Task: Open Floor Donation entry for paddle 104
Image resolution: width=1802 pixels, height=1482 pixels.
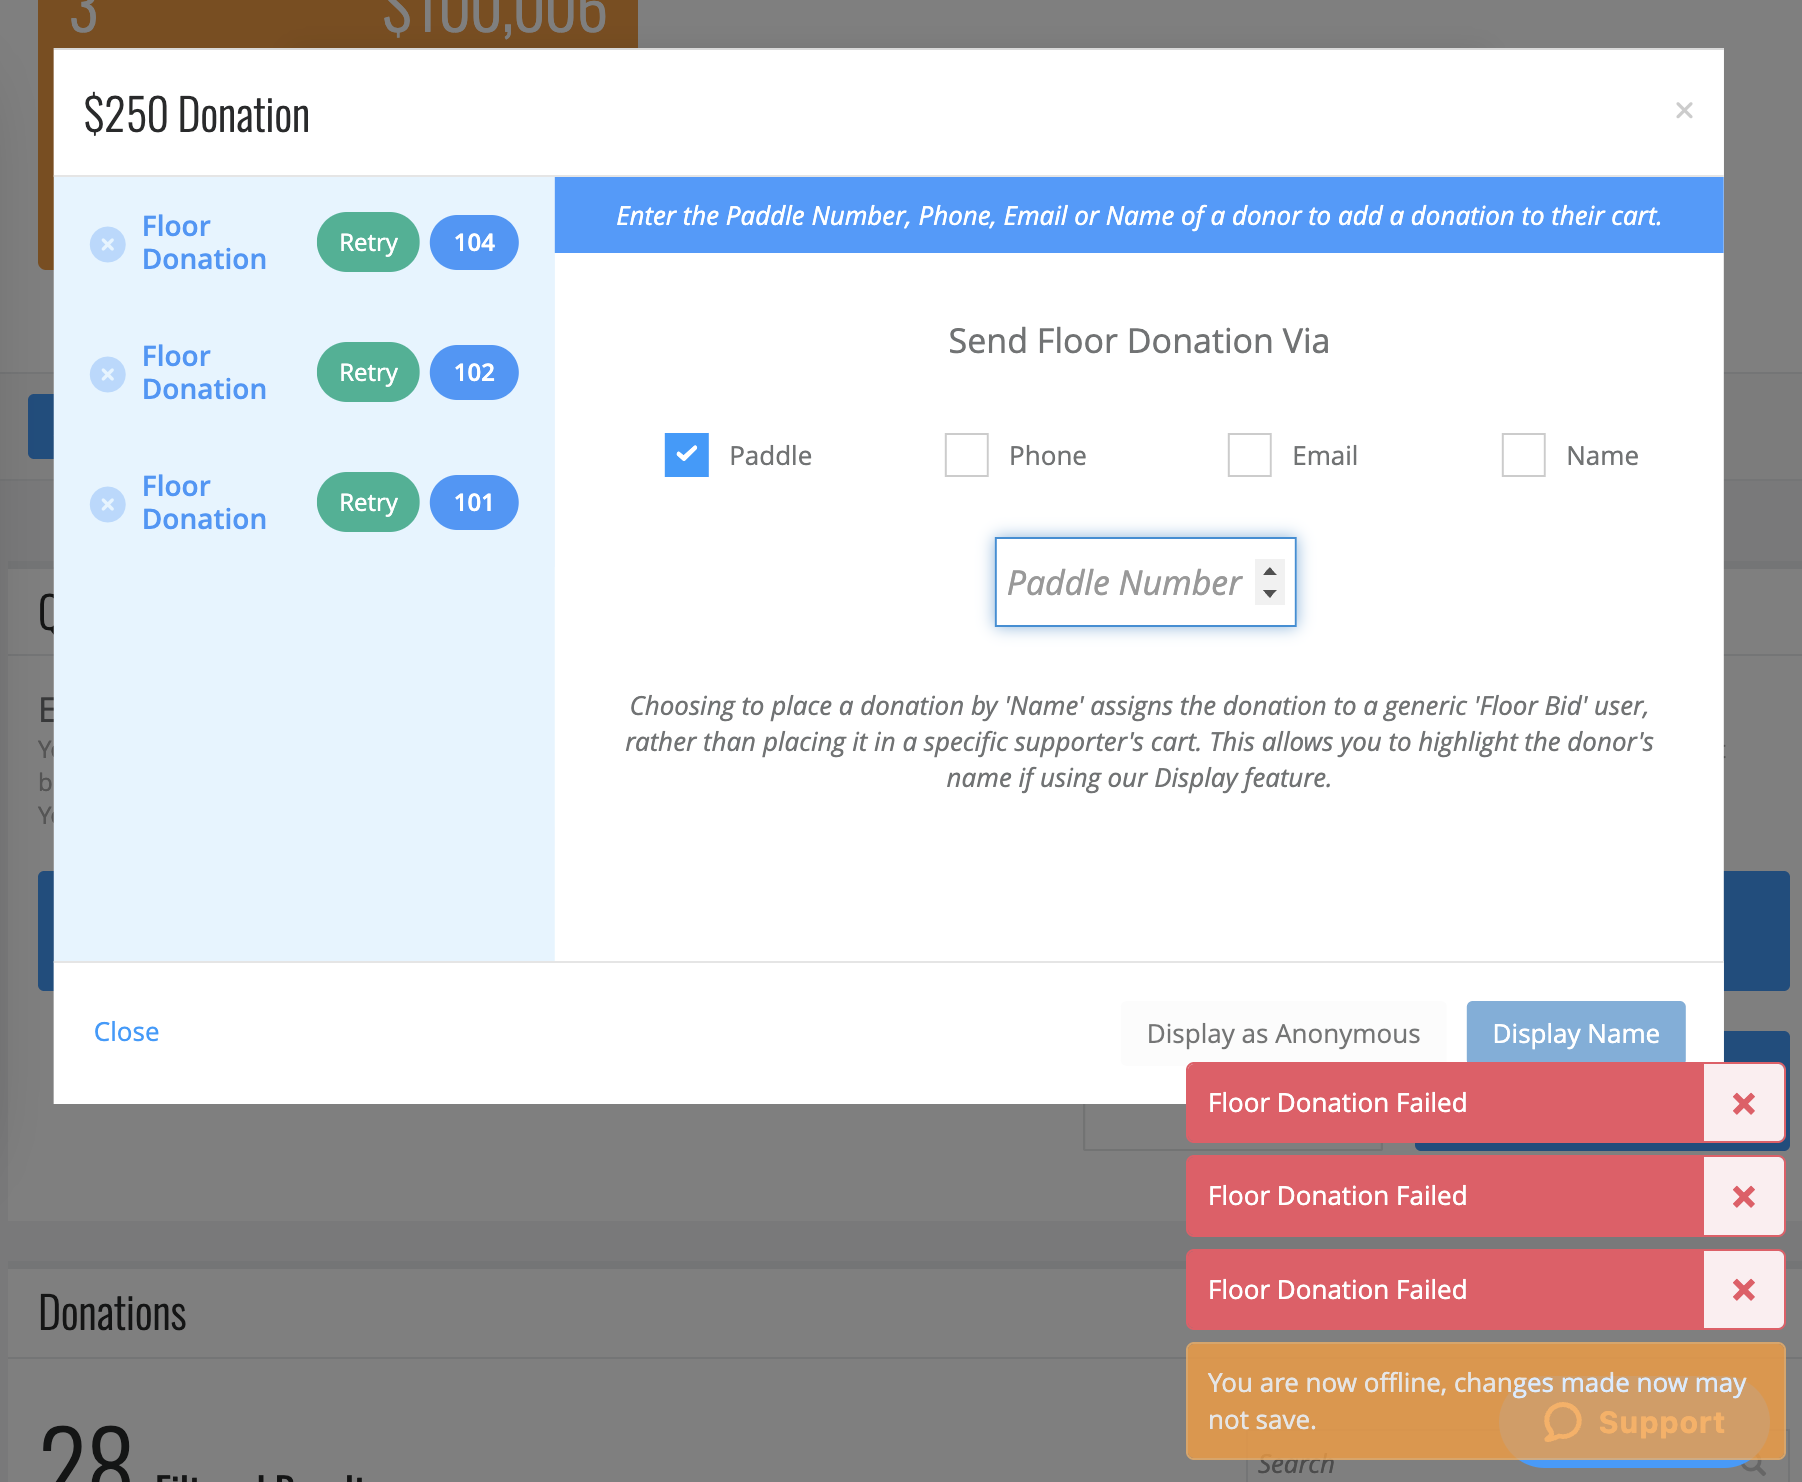Action: (x=204, y=242)
